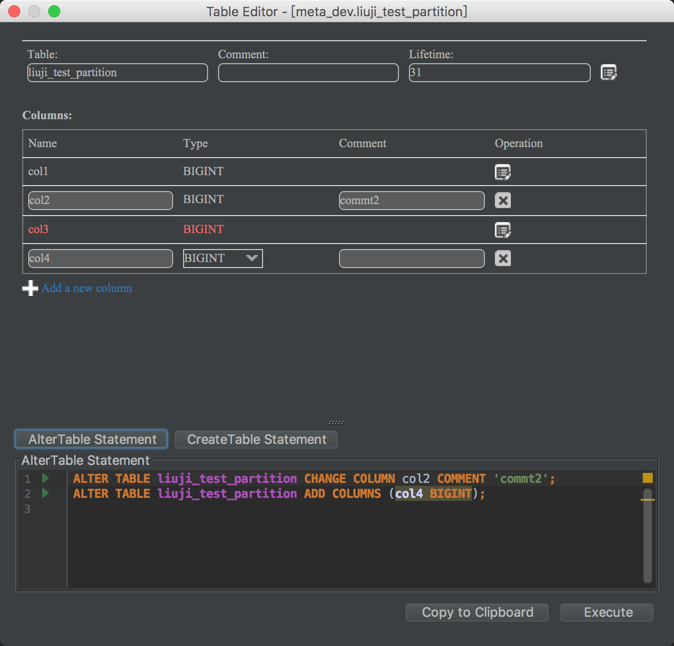Click the edit icon in col1 row
Image resolution: width=674 pixels, height=646 pixels.
[x=503, y=172]
